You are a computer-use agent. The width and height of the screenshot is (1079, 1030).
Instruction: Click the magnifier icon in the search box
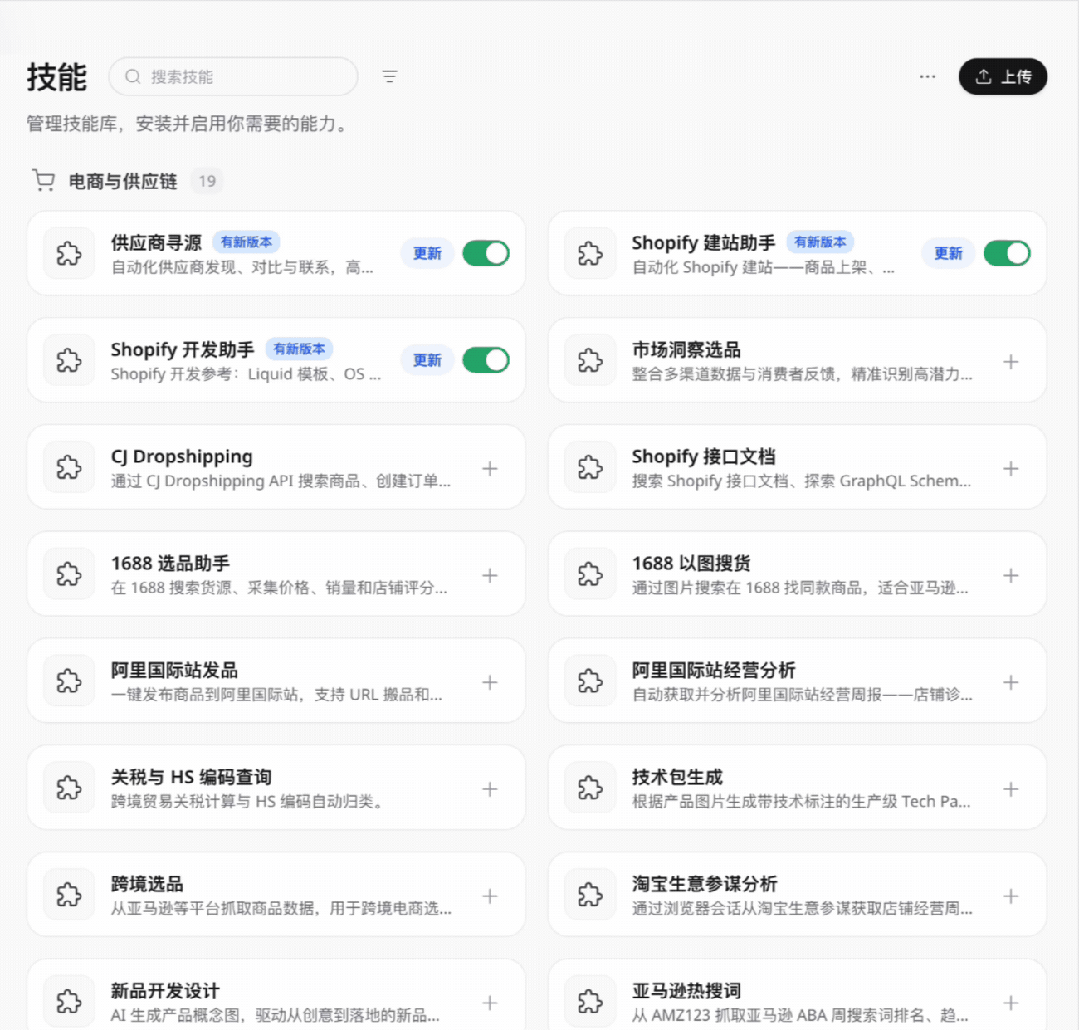(131, 76)
